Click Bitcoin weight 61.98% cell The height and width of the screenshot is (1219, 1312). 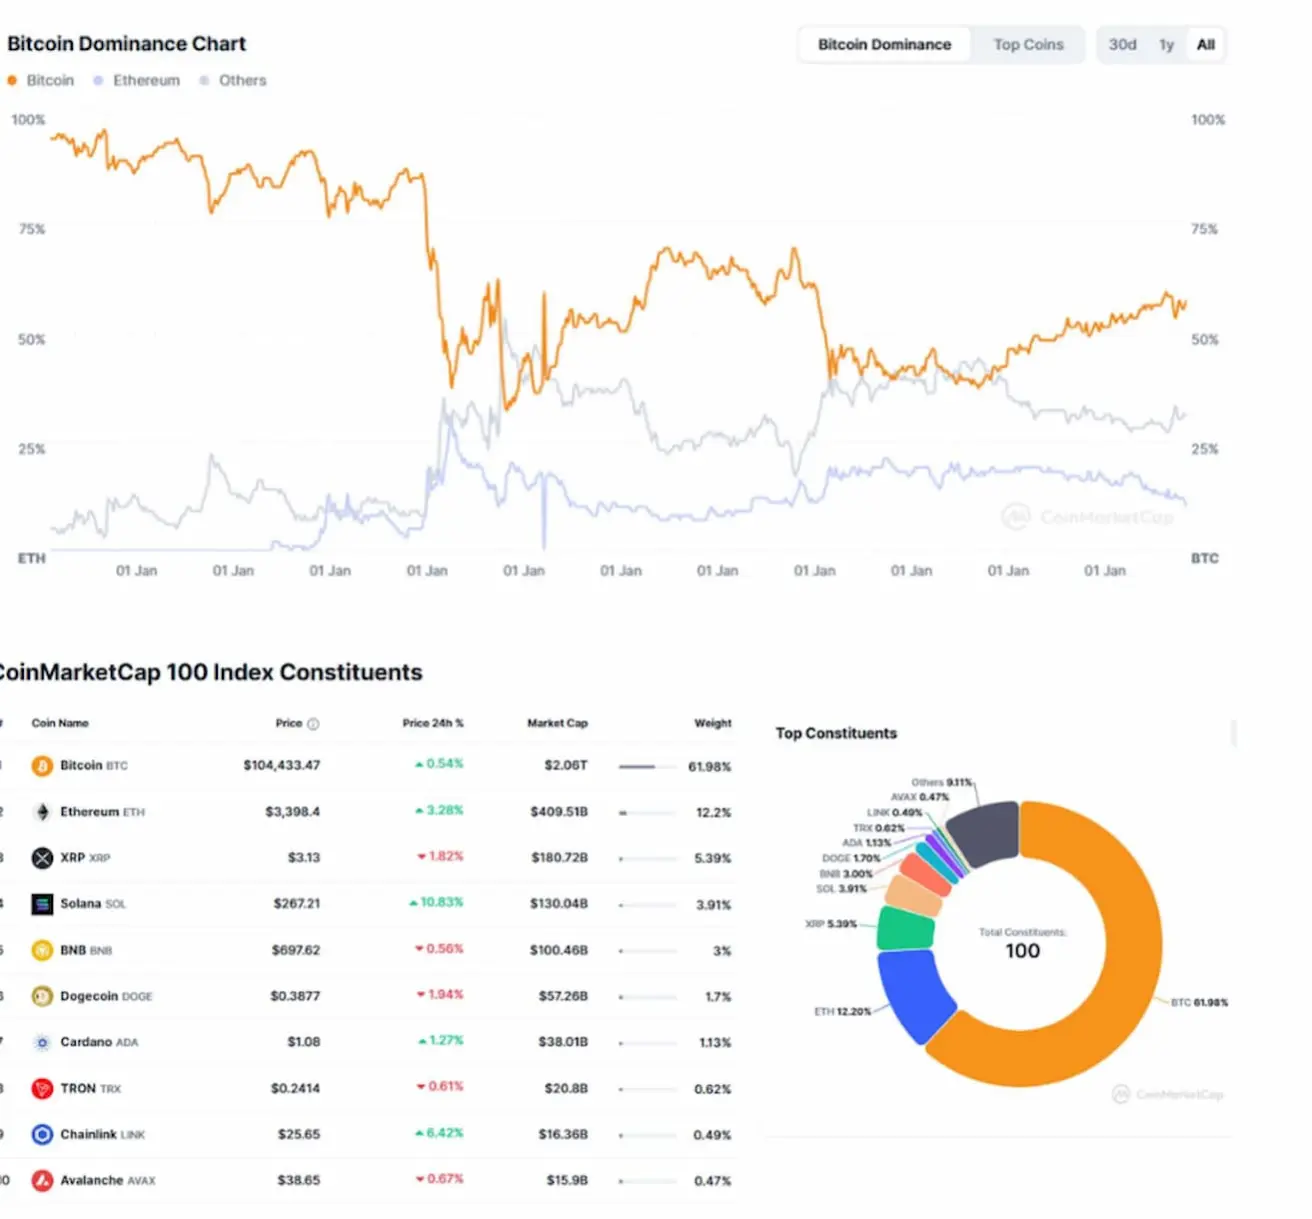pos(710,767)
